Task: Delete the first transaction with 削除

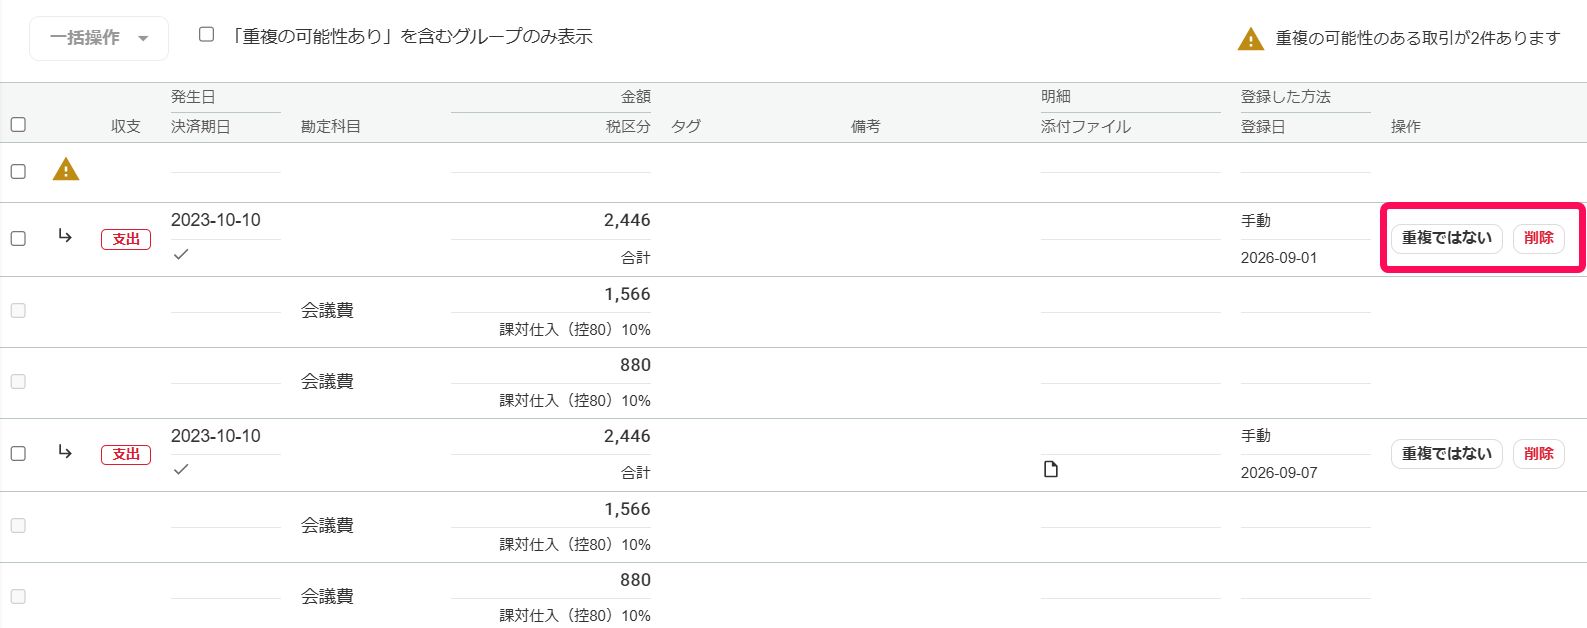Action: tap(1538, 238)
